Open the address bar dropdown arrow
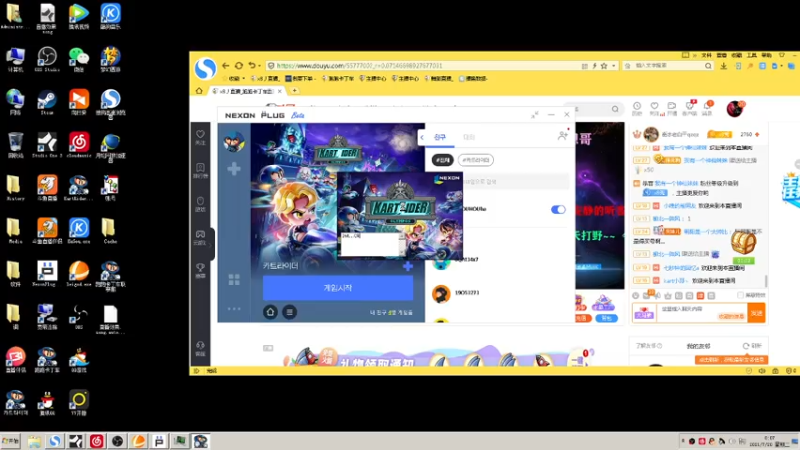Viewport: 800px width, 450px height. pyautogui.click(x=614, y=66)
